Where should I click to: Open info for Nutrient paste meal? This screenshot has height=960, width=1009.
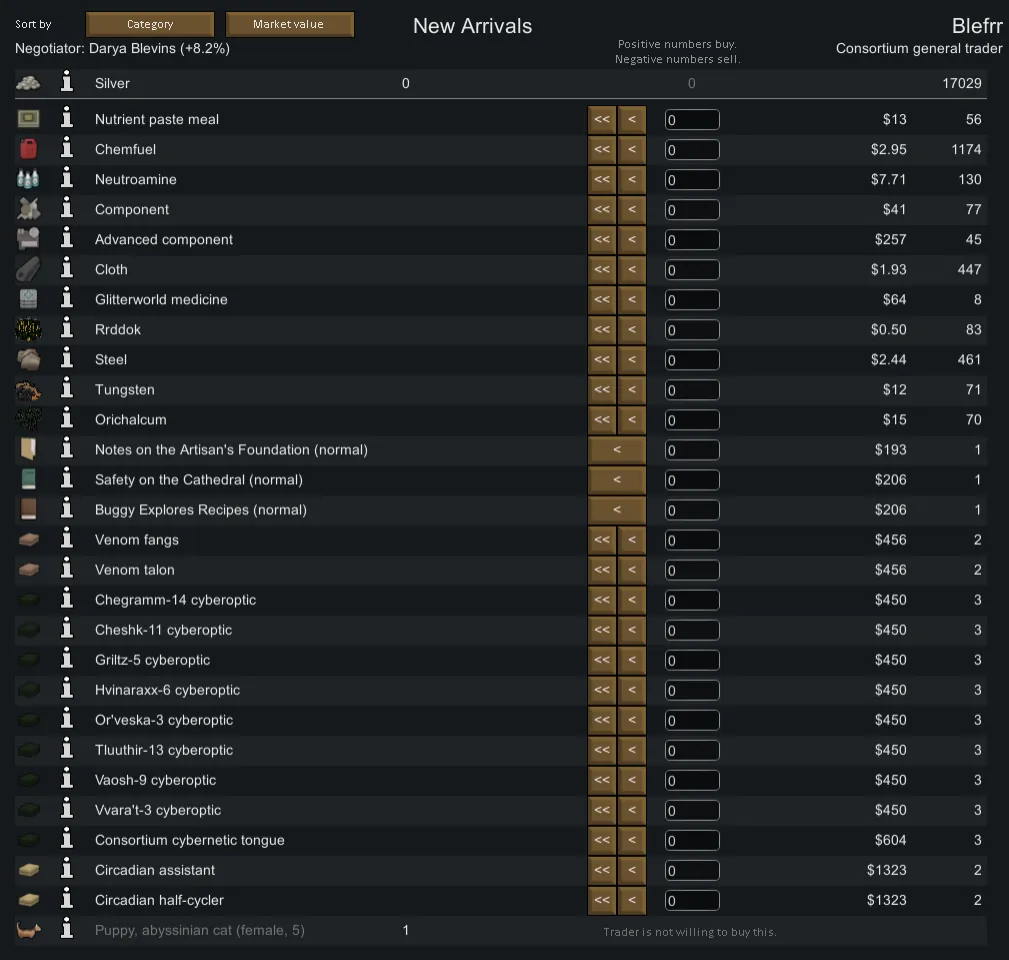pyautogui.click(x=67, y=119)
